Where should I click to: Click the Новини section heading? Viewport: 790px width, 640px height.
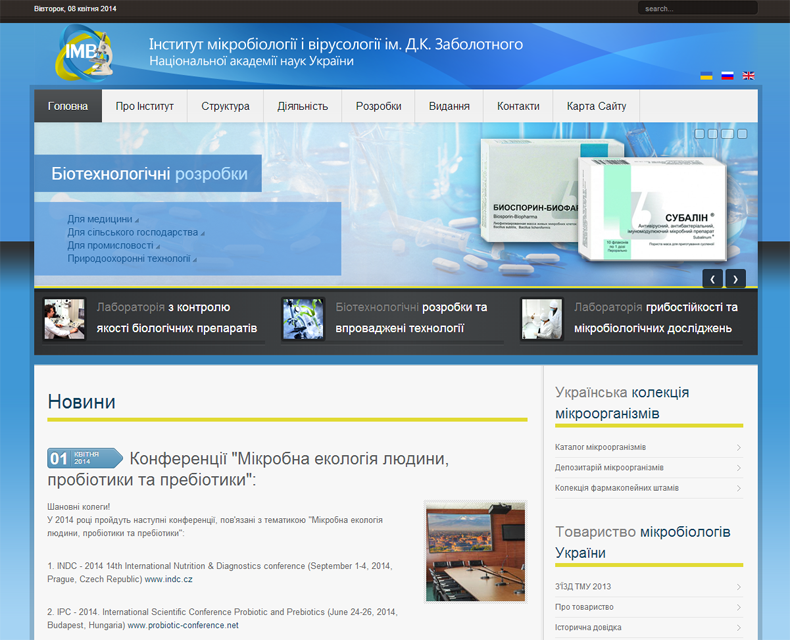pyautogui.click(x=82, y=402)
